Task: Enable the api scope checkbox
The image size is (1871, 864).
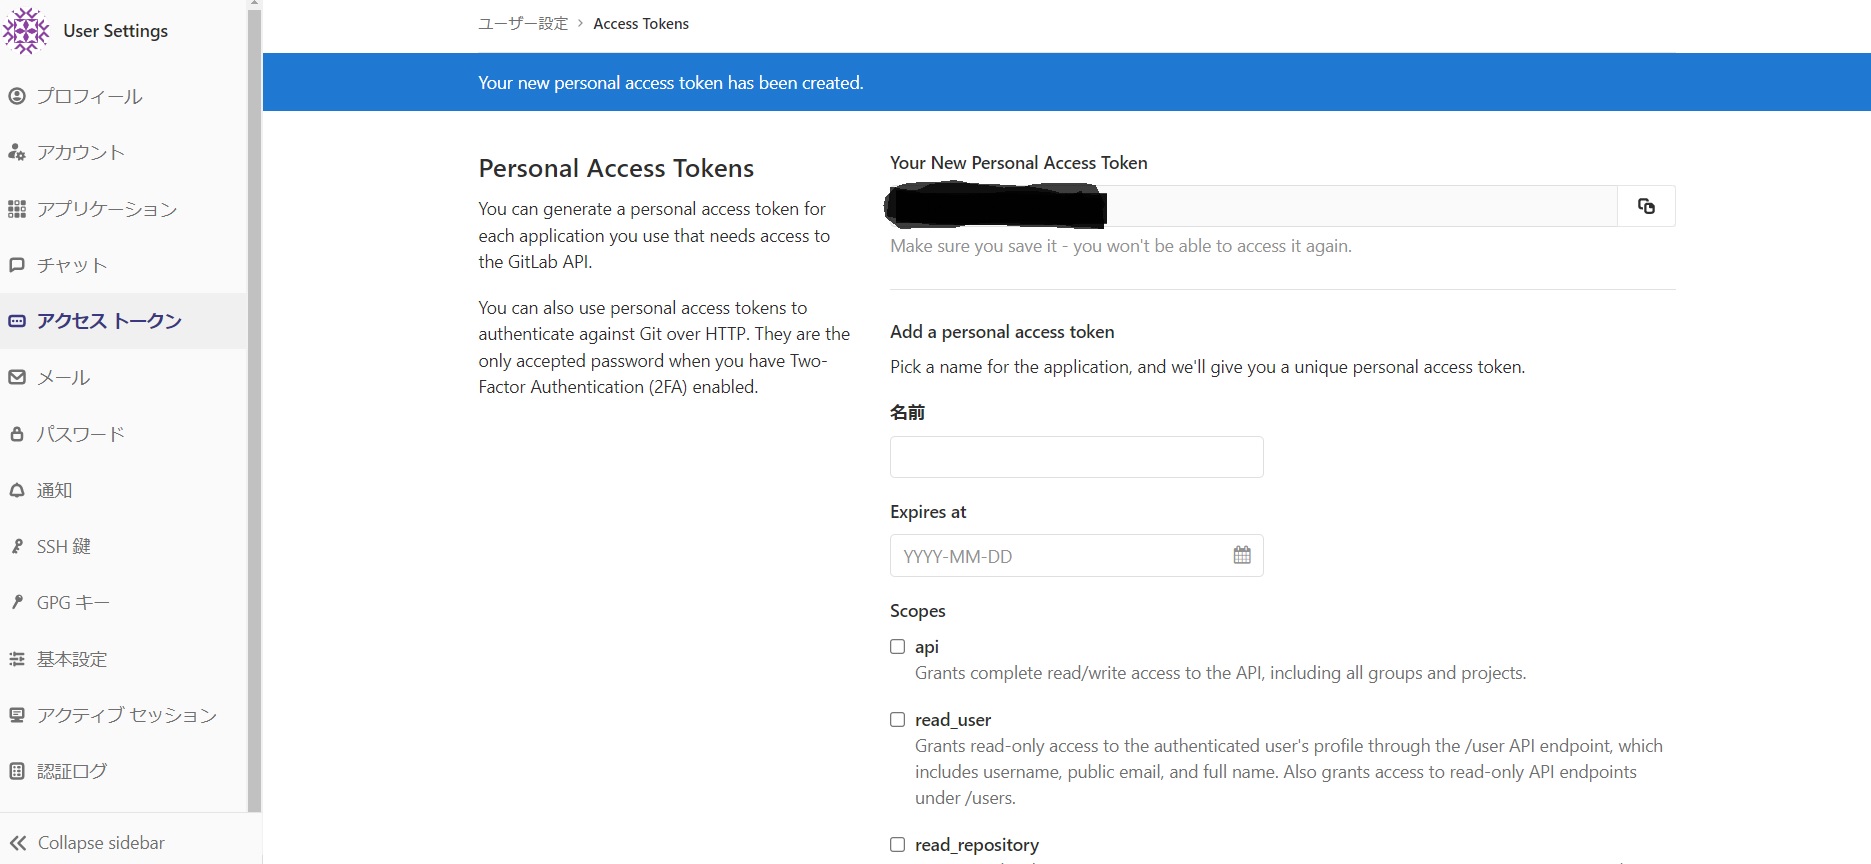Action: pos(898,647)
